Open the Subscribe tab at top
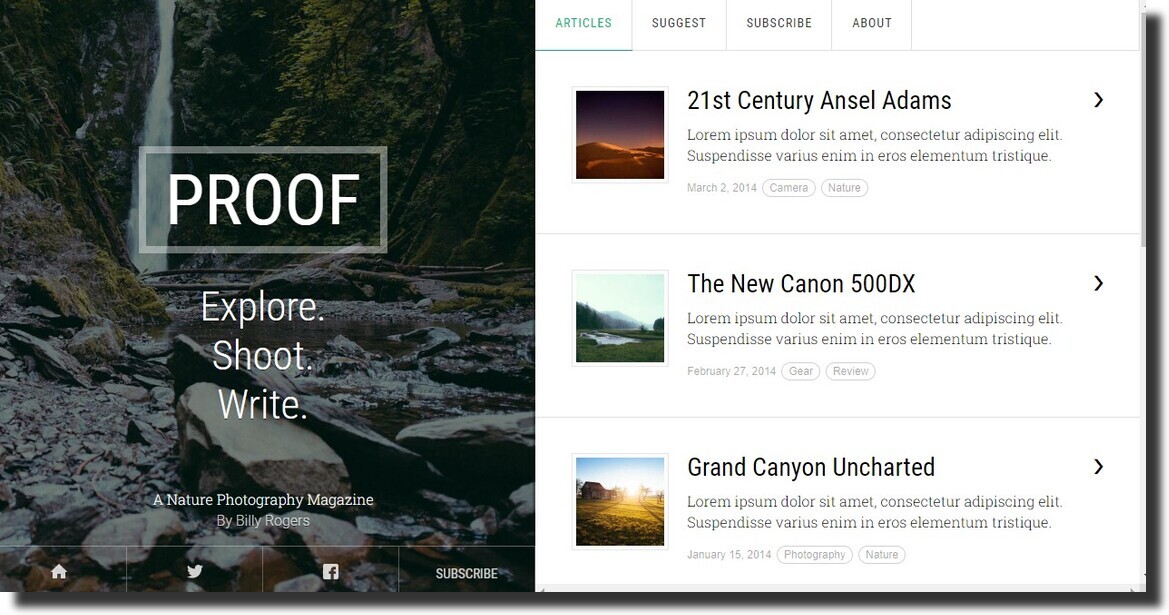This screenshot has height=615, width=1169. pyautogui.click(x=779, y=23)
